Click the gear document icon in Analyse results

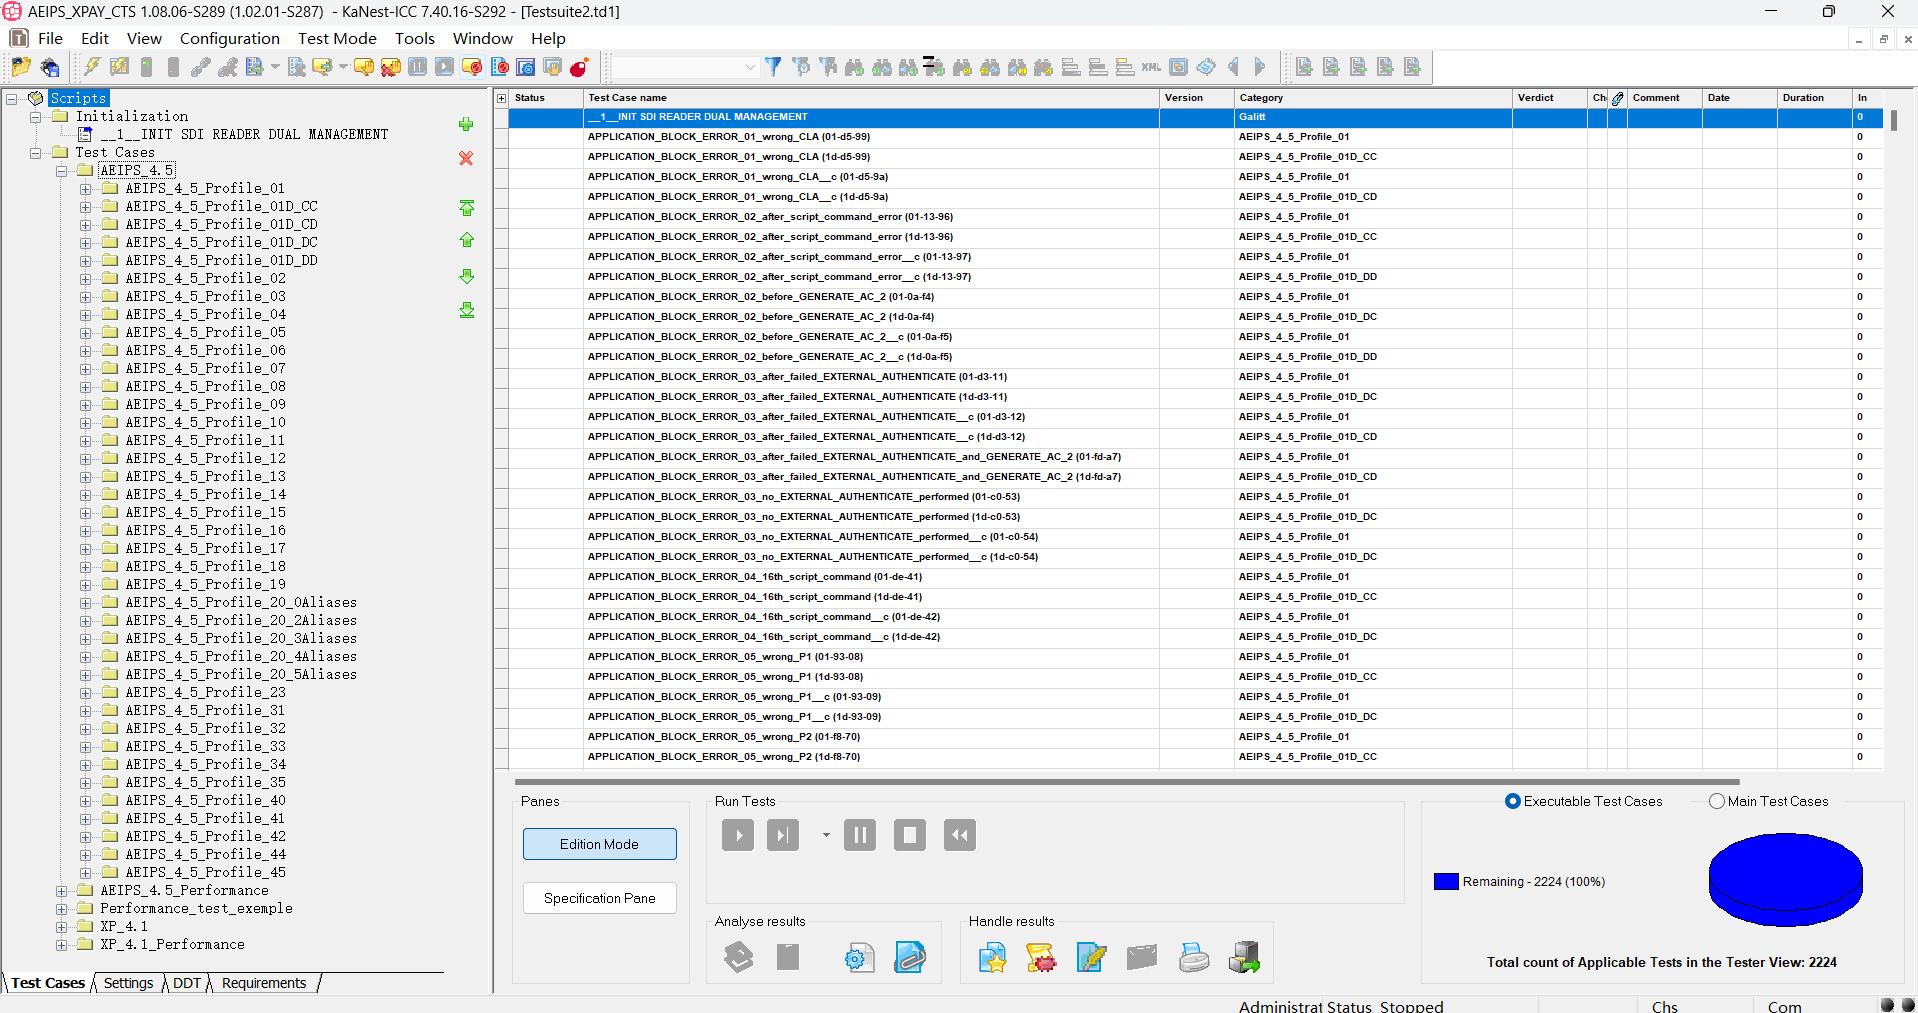point(859,957)
